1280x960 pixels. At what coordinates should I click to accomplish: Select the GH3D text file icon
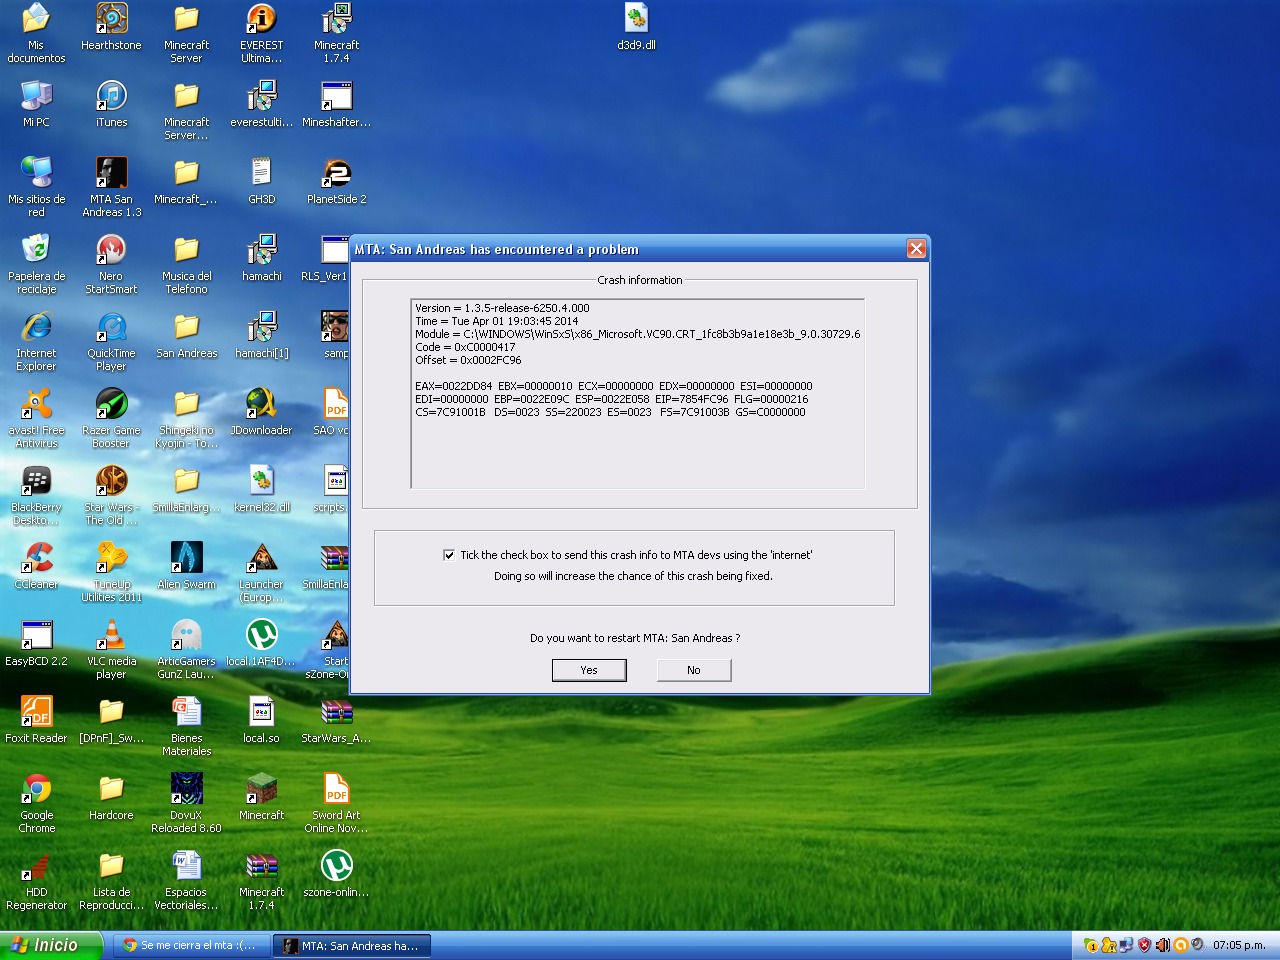click(x=261, y=181)
